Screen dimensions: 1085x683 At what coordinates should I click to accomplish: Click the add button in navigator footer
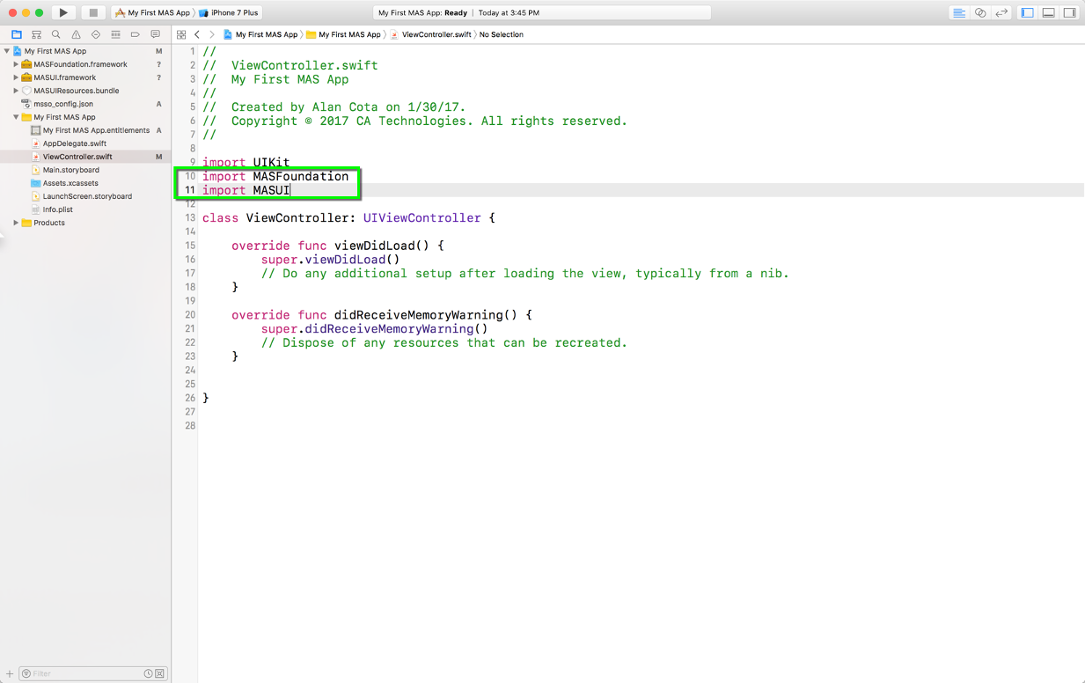[10, 673]
